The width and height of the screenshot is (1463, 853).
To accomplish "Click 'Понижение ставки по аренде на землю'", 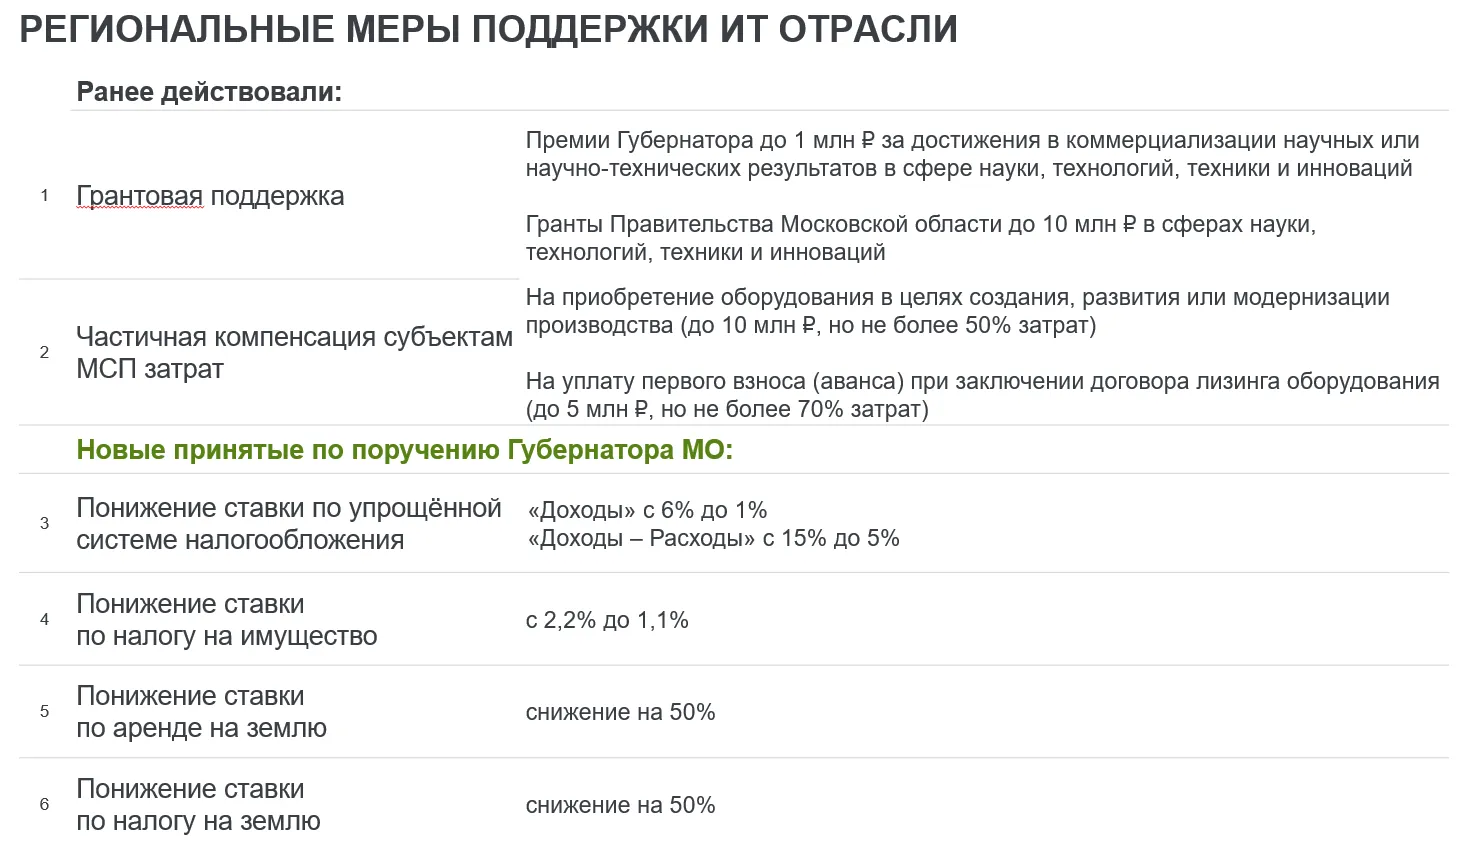I will pos(202,712).
